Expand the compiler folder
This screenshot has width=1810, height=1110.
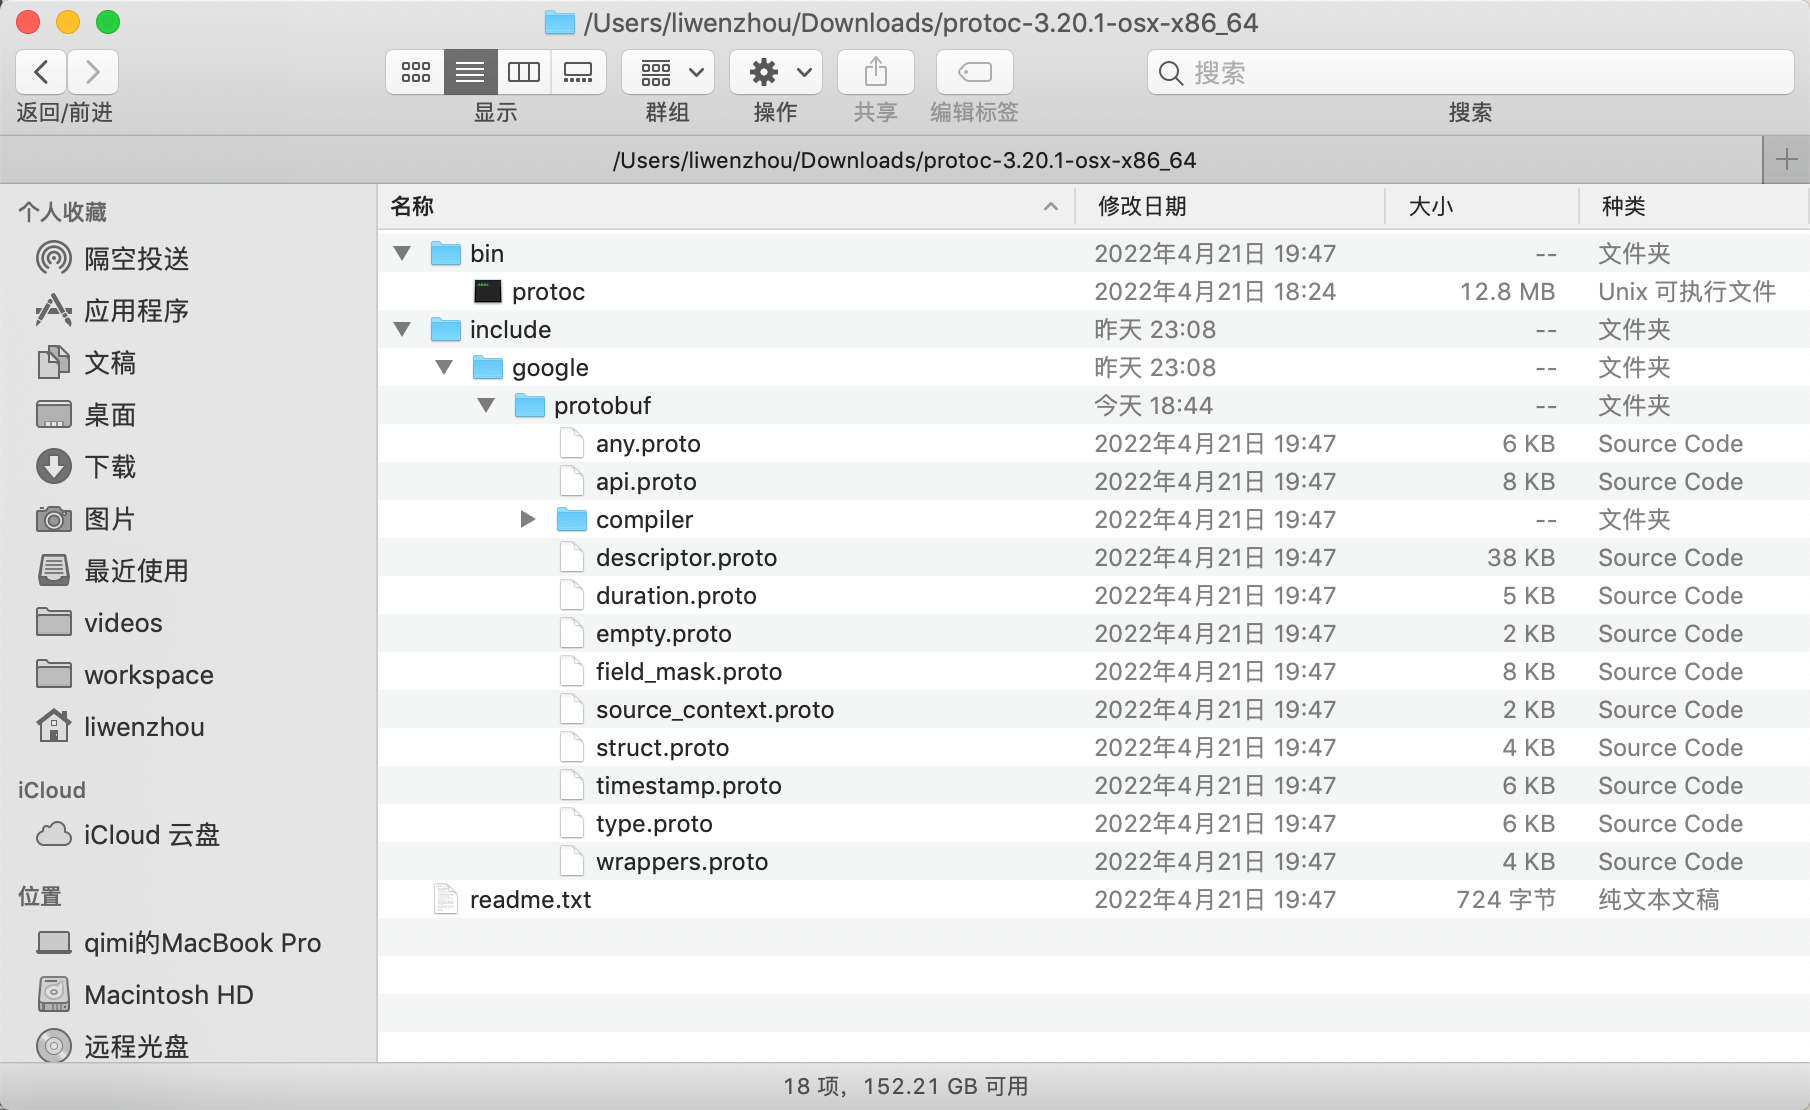[x=528, y=519]
